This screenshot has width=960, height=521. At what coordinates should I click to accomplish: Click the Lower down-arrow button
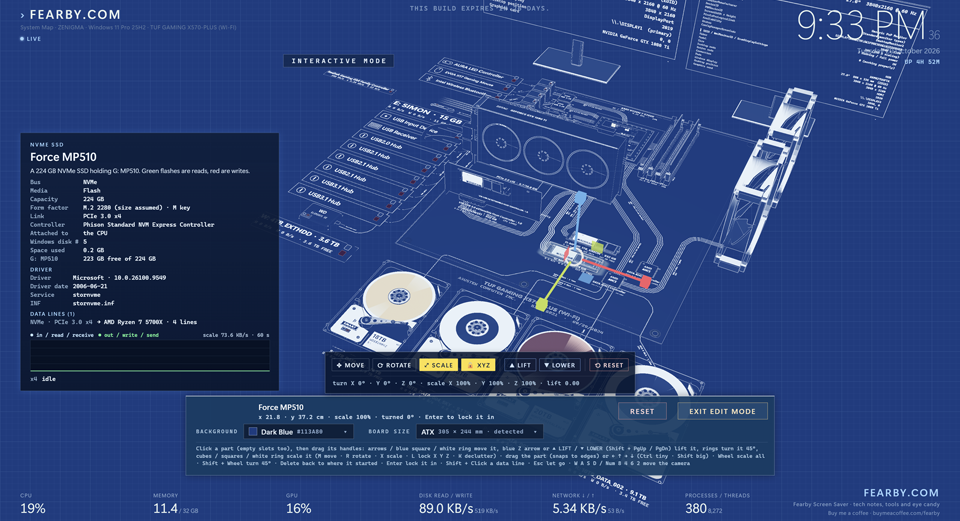point(560,365)
